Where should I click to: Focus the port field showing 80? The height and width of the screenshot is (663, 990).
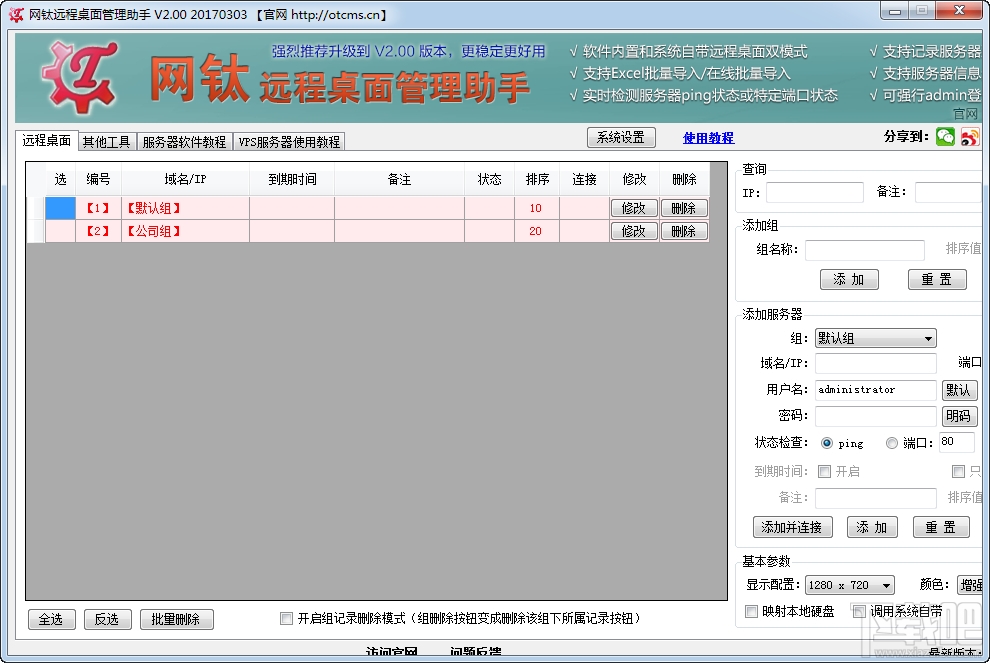(x=957, y=442)
